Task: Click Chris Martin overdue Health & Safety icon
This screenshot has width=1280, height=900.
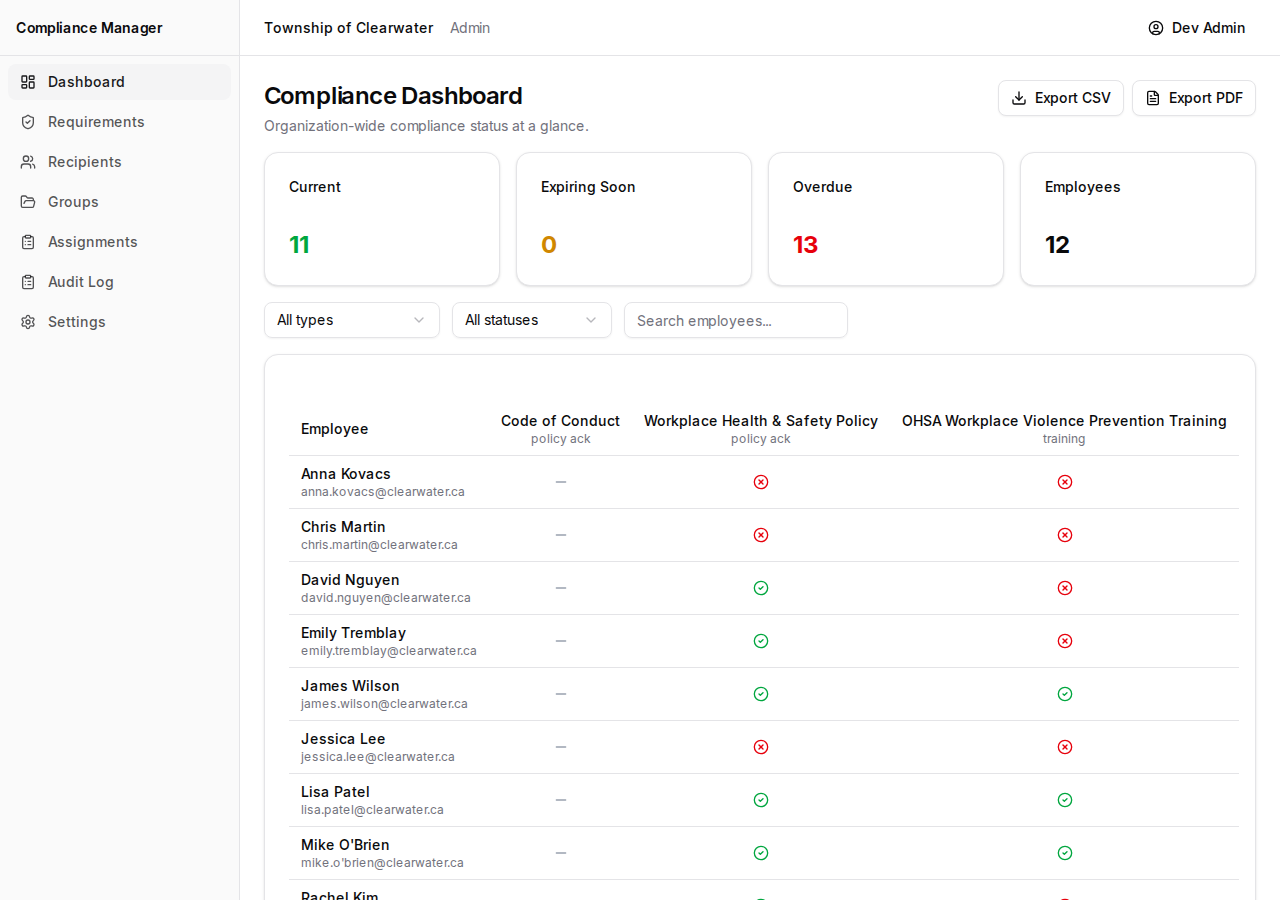Action: pos(761,535)
